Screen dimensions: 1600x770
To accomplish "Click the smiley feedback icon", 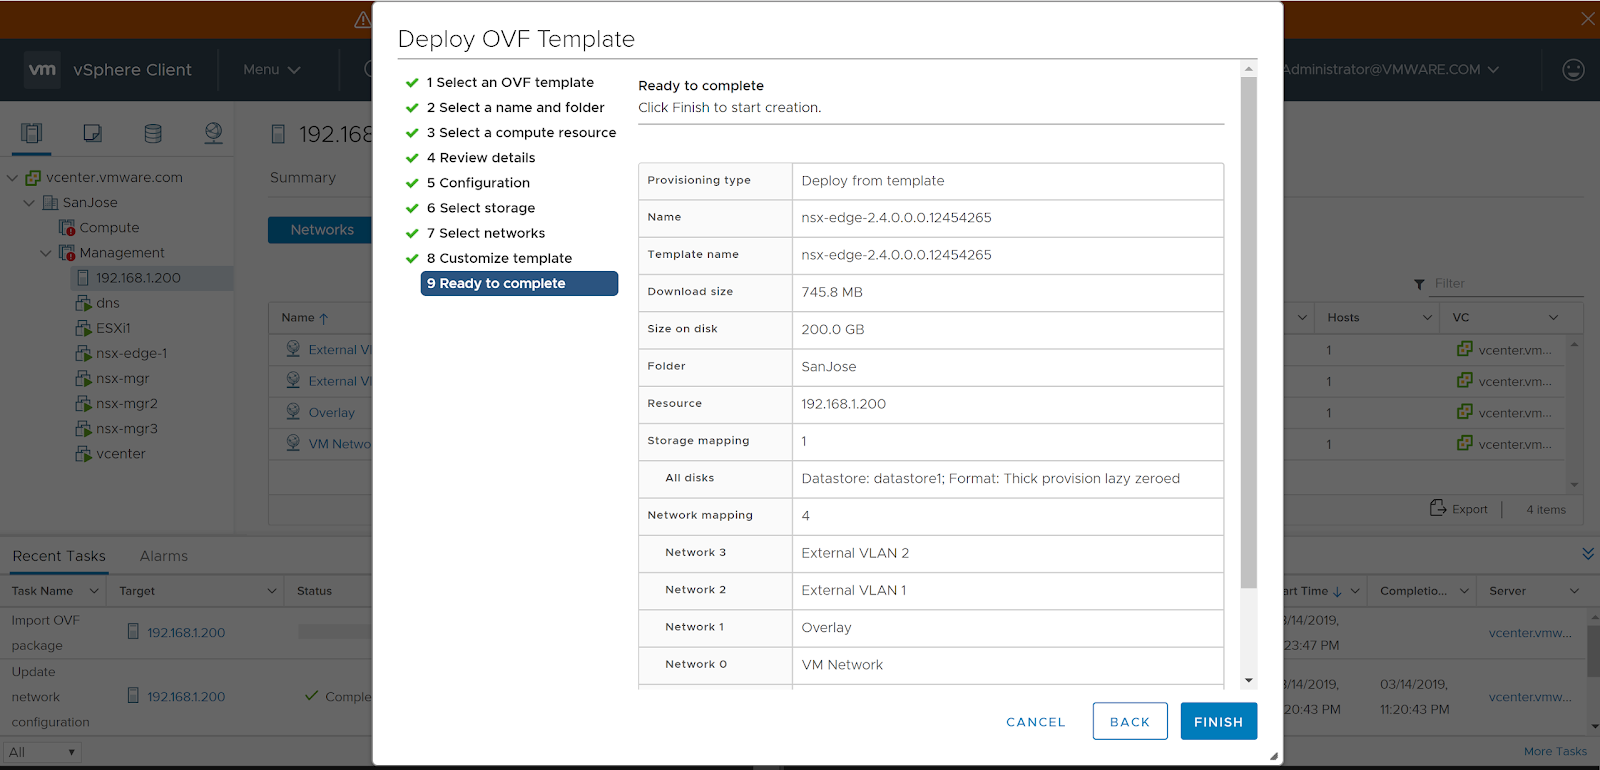I will coord(1573,69).
